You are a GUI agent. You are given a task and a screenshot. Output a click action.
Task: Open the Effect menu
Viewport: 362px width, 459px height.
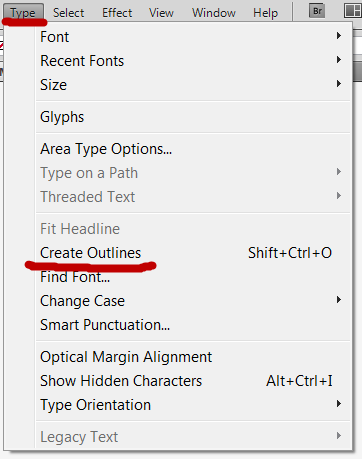click(117, 13)
